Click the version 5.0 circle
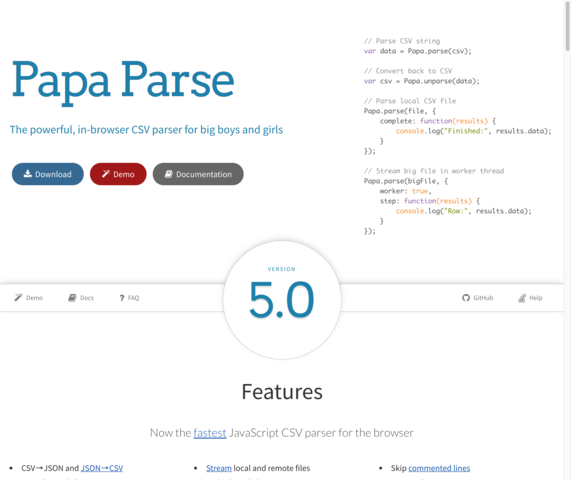The image size is (571, 480). pyautogui.click(x=282, y=300)
